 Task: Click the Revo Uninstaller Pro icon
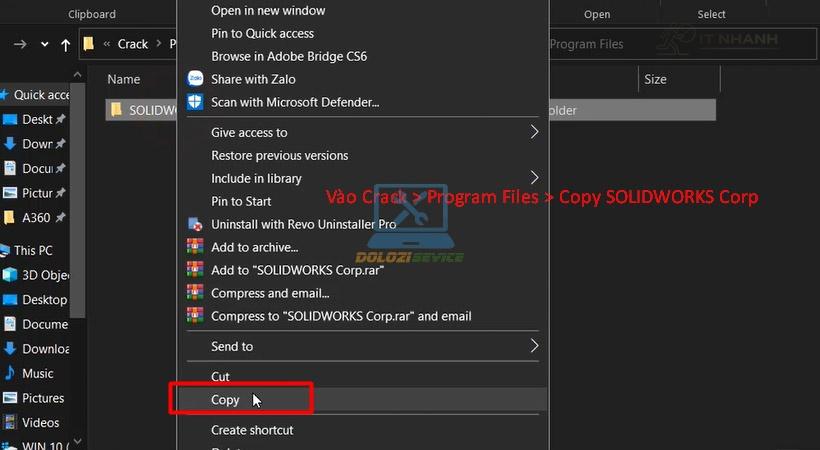[x=195, y=224]
